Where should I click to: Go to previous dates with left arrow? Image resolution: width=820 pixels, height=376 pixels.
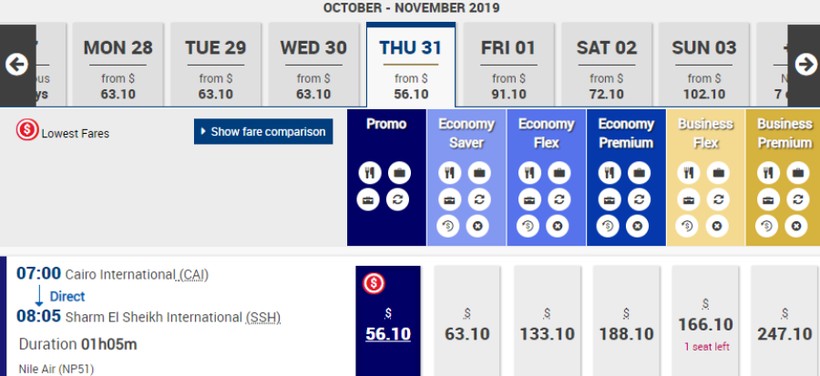point(17,65)
